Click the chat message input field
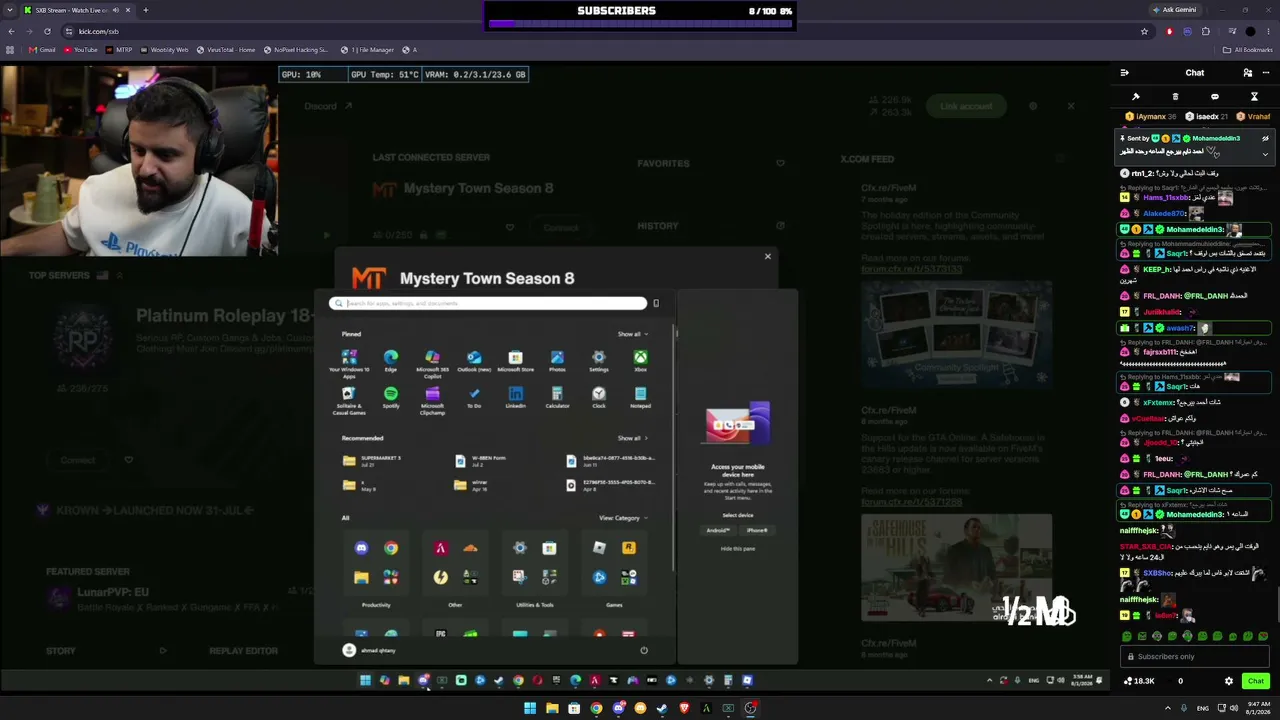The image size is (1280, 720). tap(1195, 657)
